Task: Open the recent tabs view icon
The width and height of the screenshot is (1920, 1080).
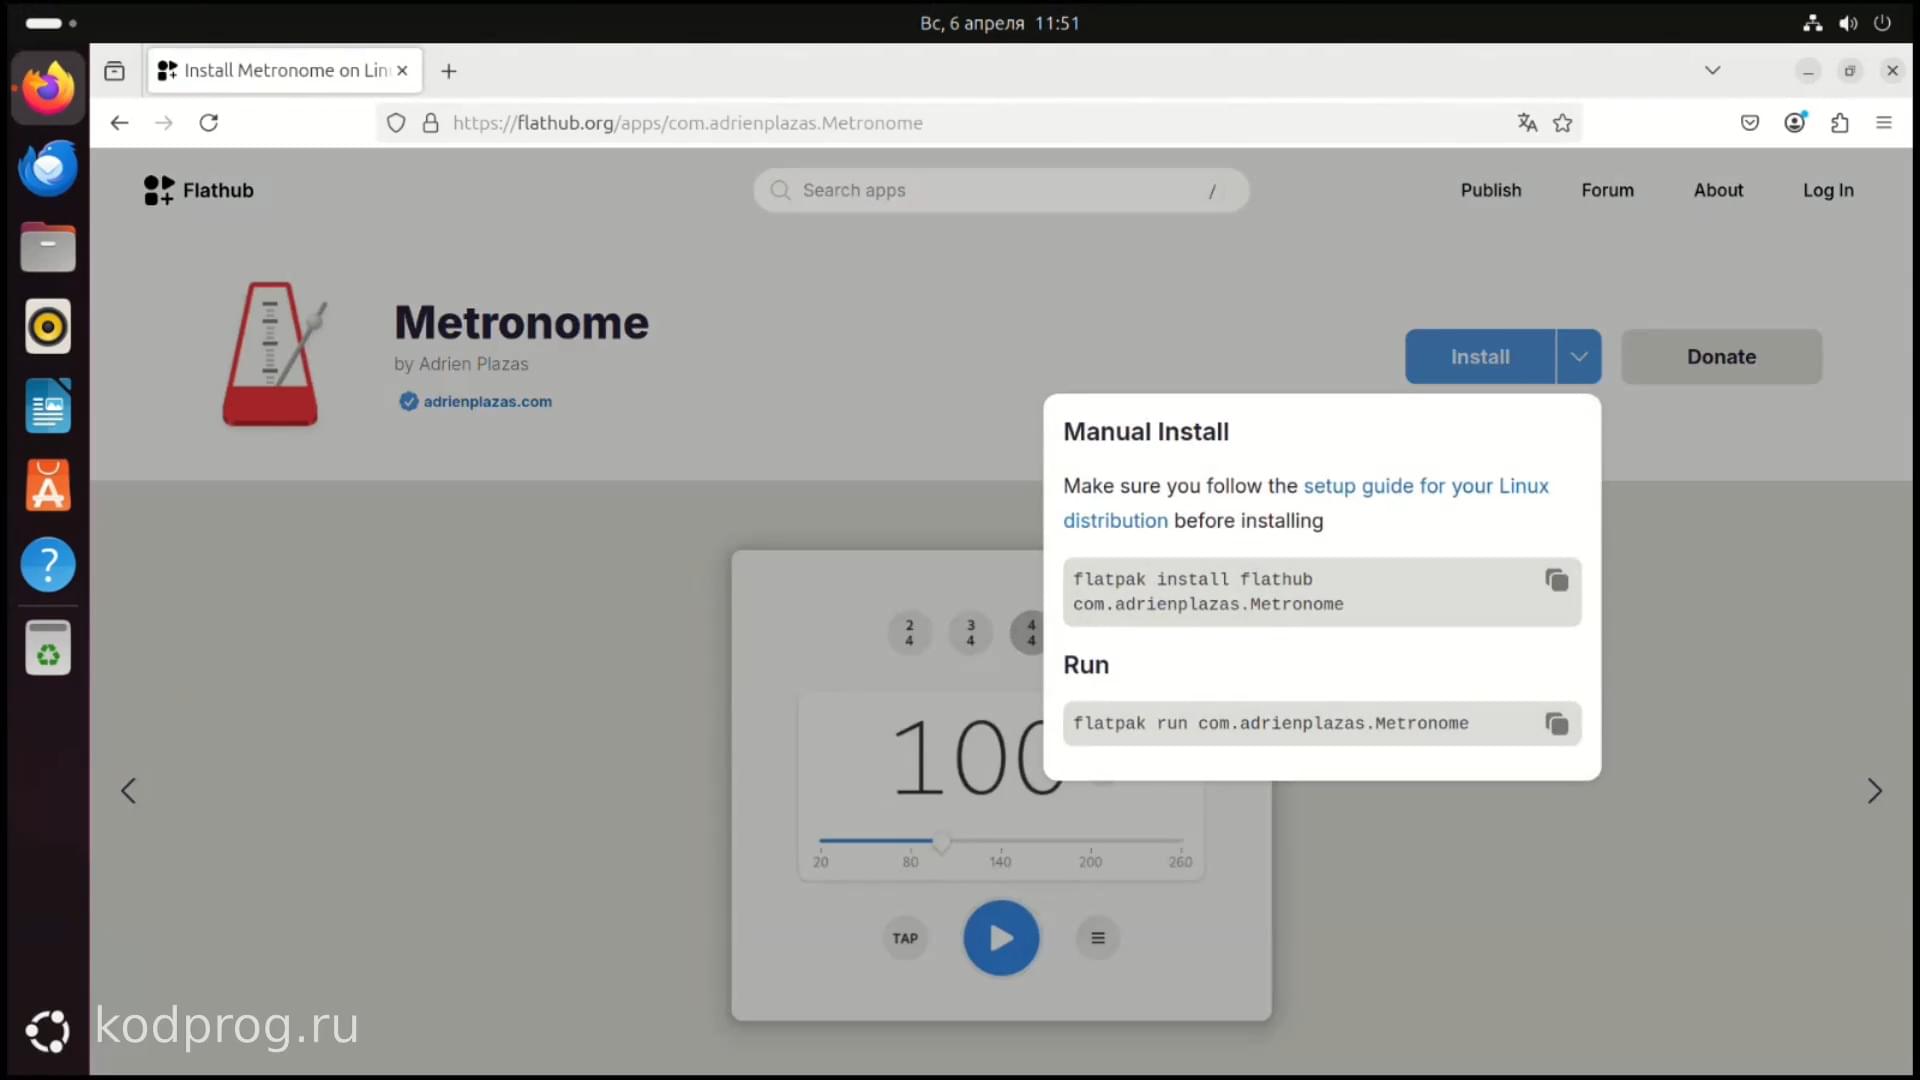Action: pos(115,71)
